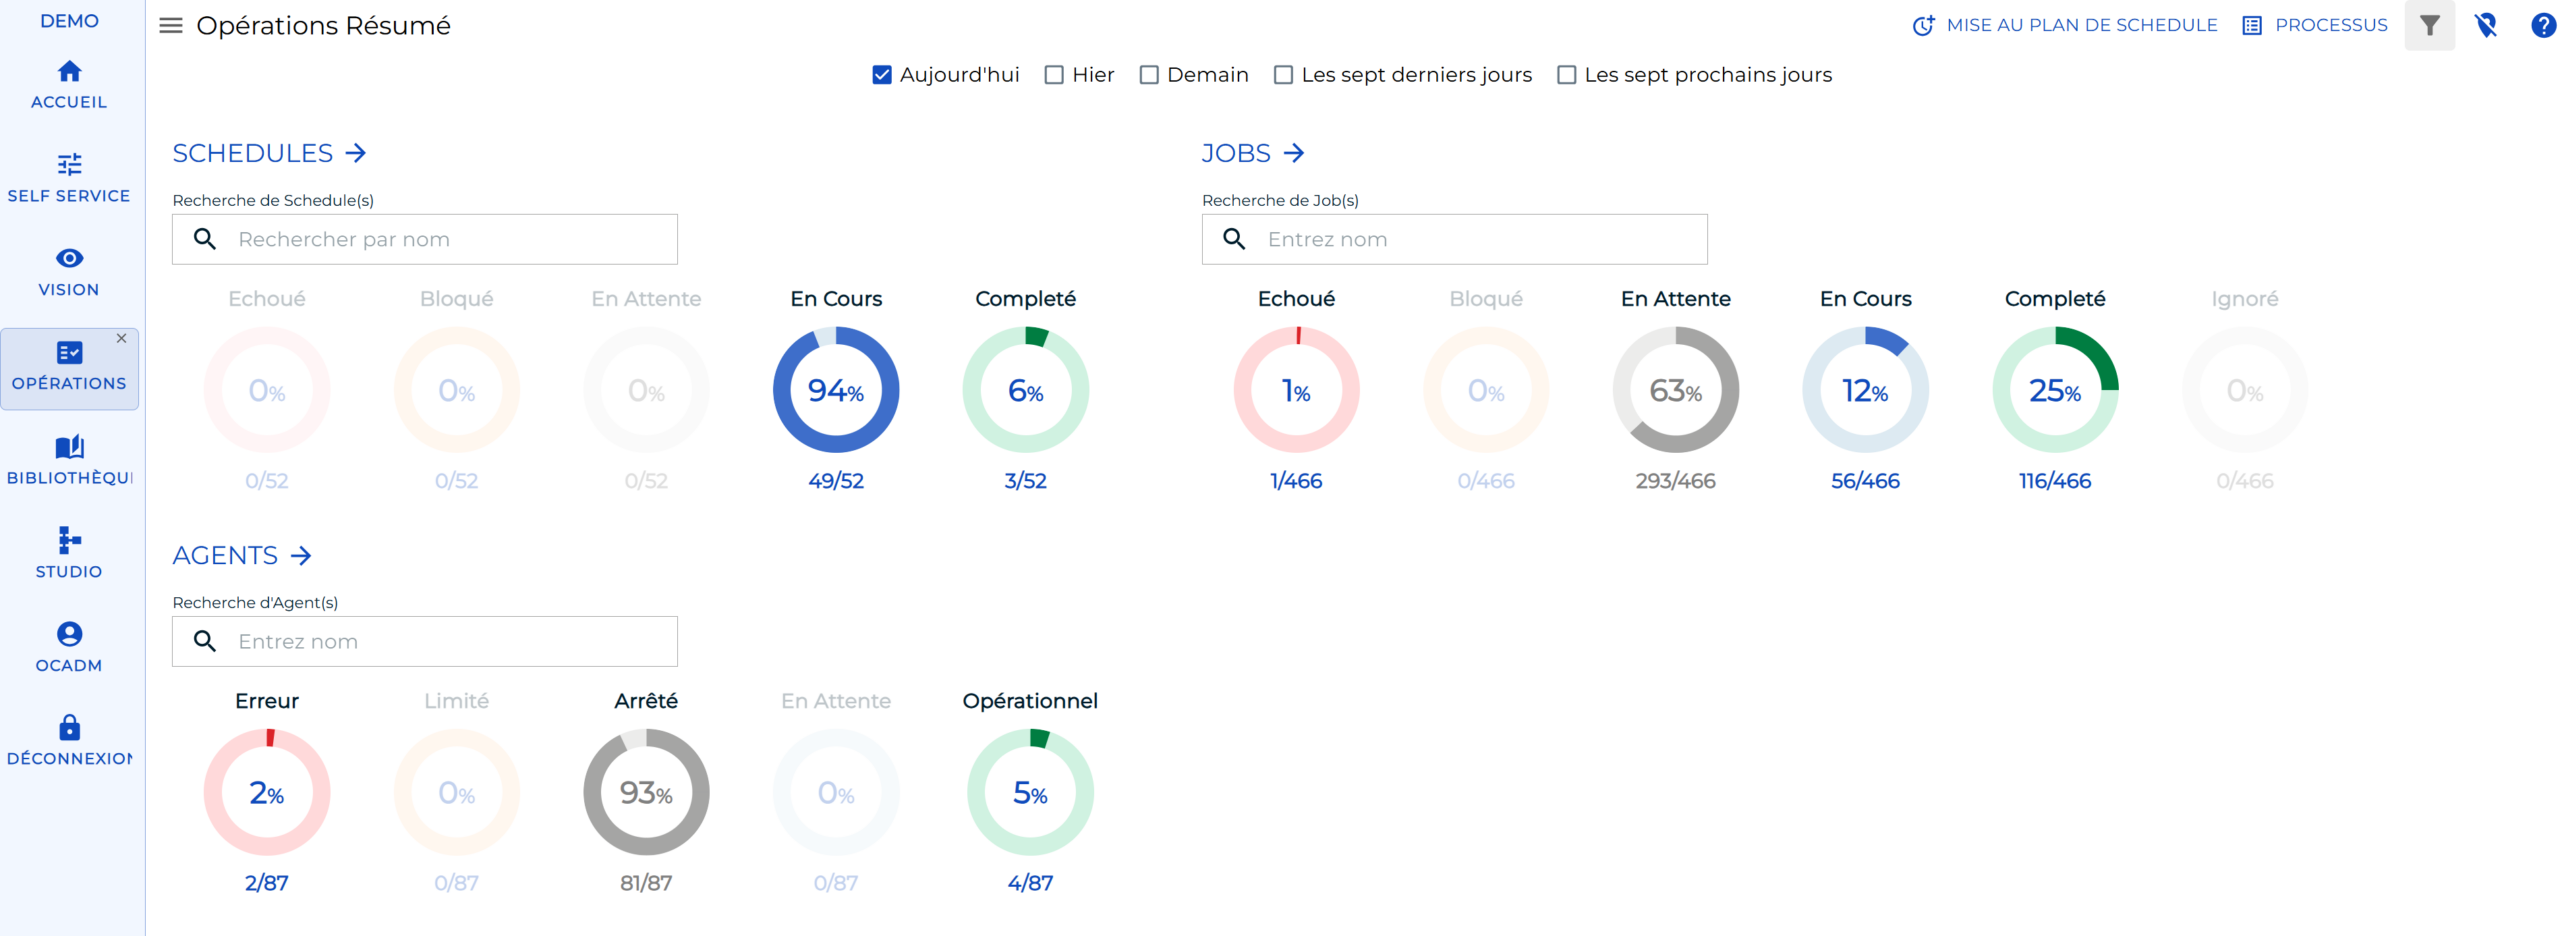Screen dimensions: 2560x936
Task: Click magnifier icon in Schedule search
Action: tap(205, 239)
